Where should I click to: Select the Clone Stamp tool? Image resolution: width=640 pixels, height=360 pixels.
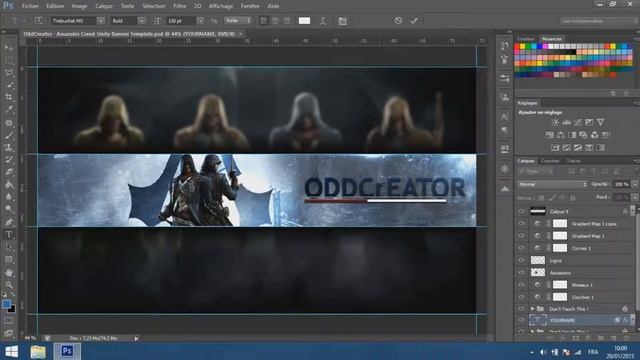click(x=9, y=147)
